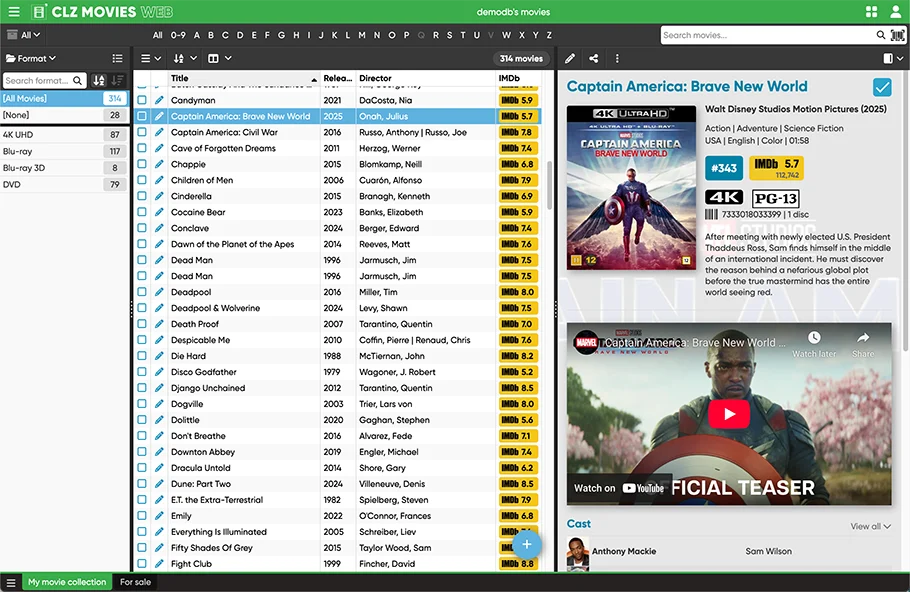910x592 pixels.
Task: Share the selected movie
Action: [x=593, y=59]
